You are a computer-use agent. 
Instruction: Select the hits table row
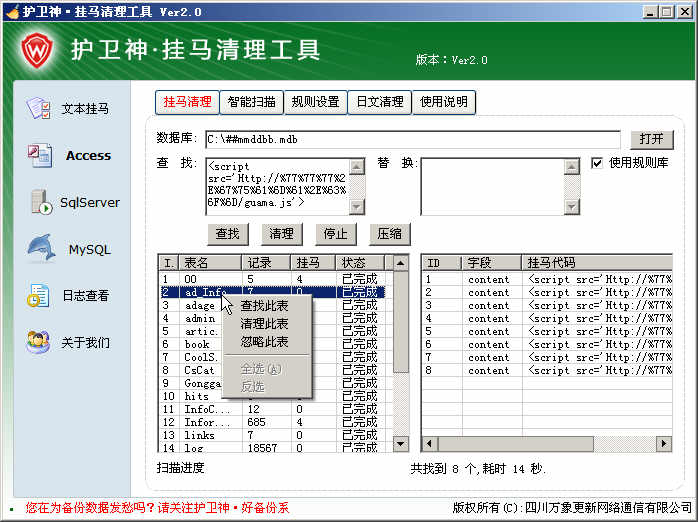click(272, 396)
